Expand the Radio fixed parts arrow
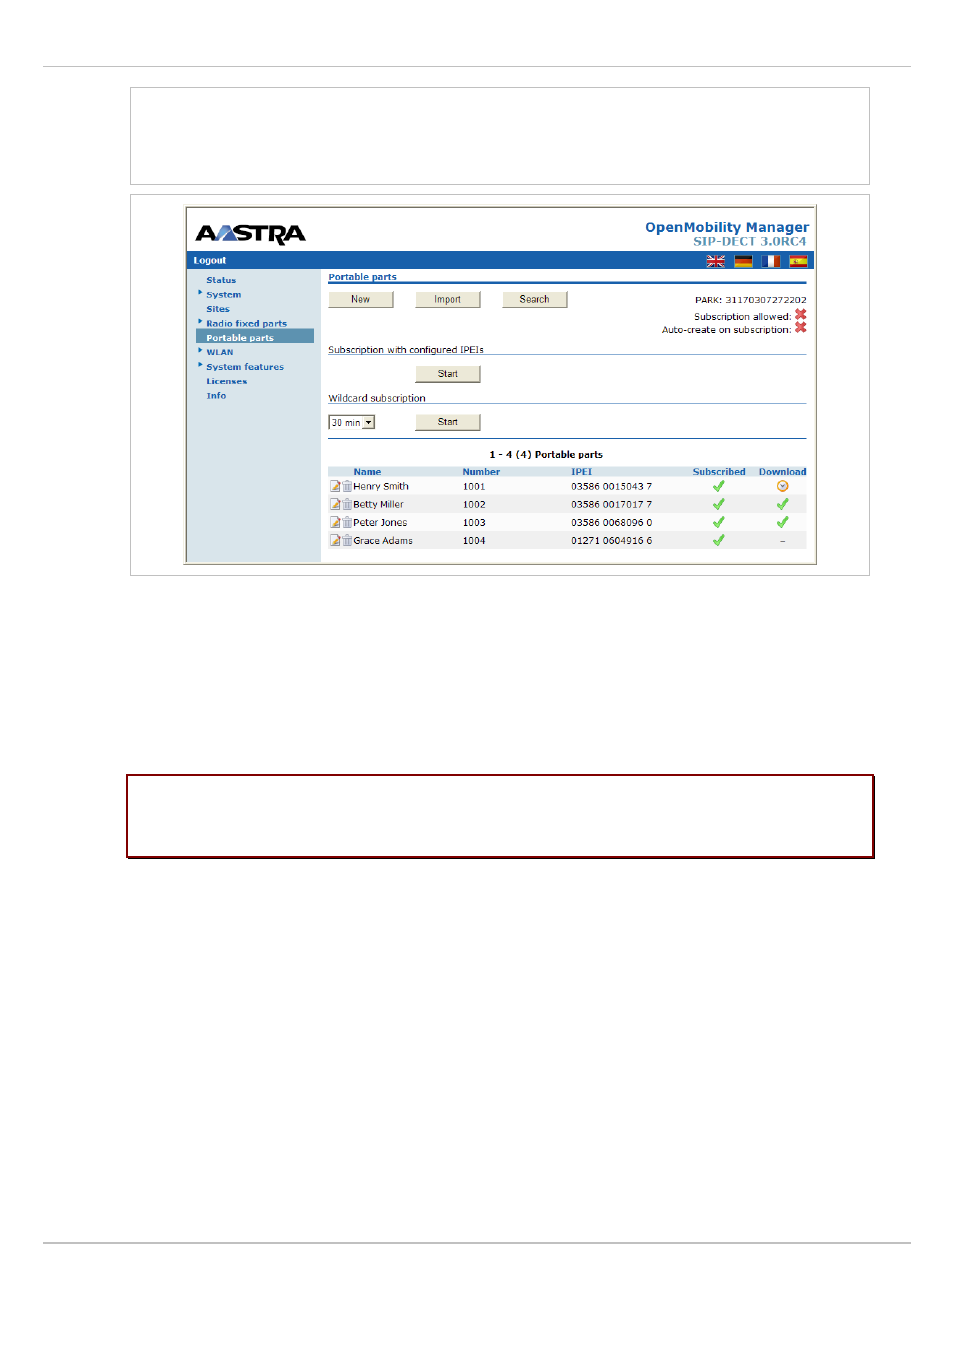 200,322
